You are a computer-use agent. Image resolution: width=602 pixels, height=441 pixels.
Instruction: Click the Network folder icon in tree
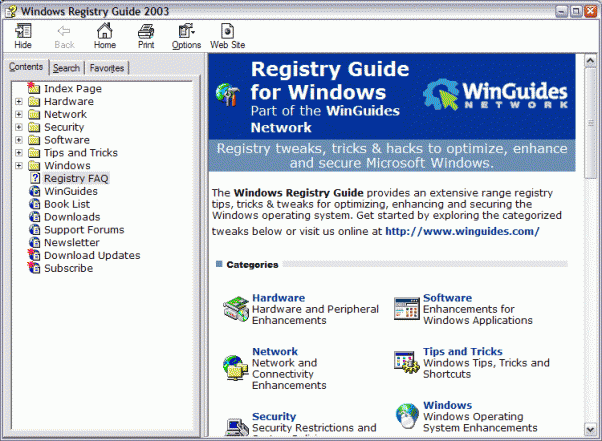34,114
